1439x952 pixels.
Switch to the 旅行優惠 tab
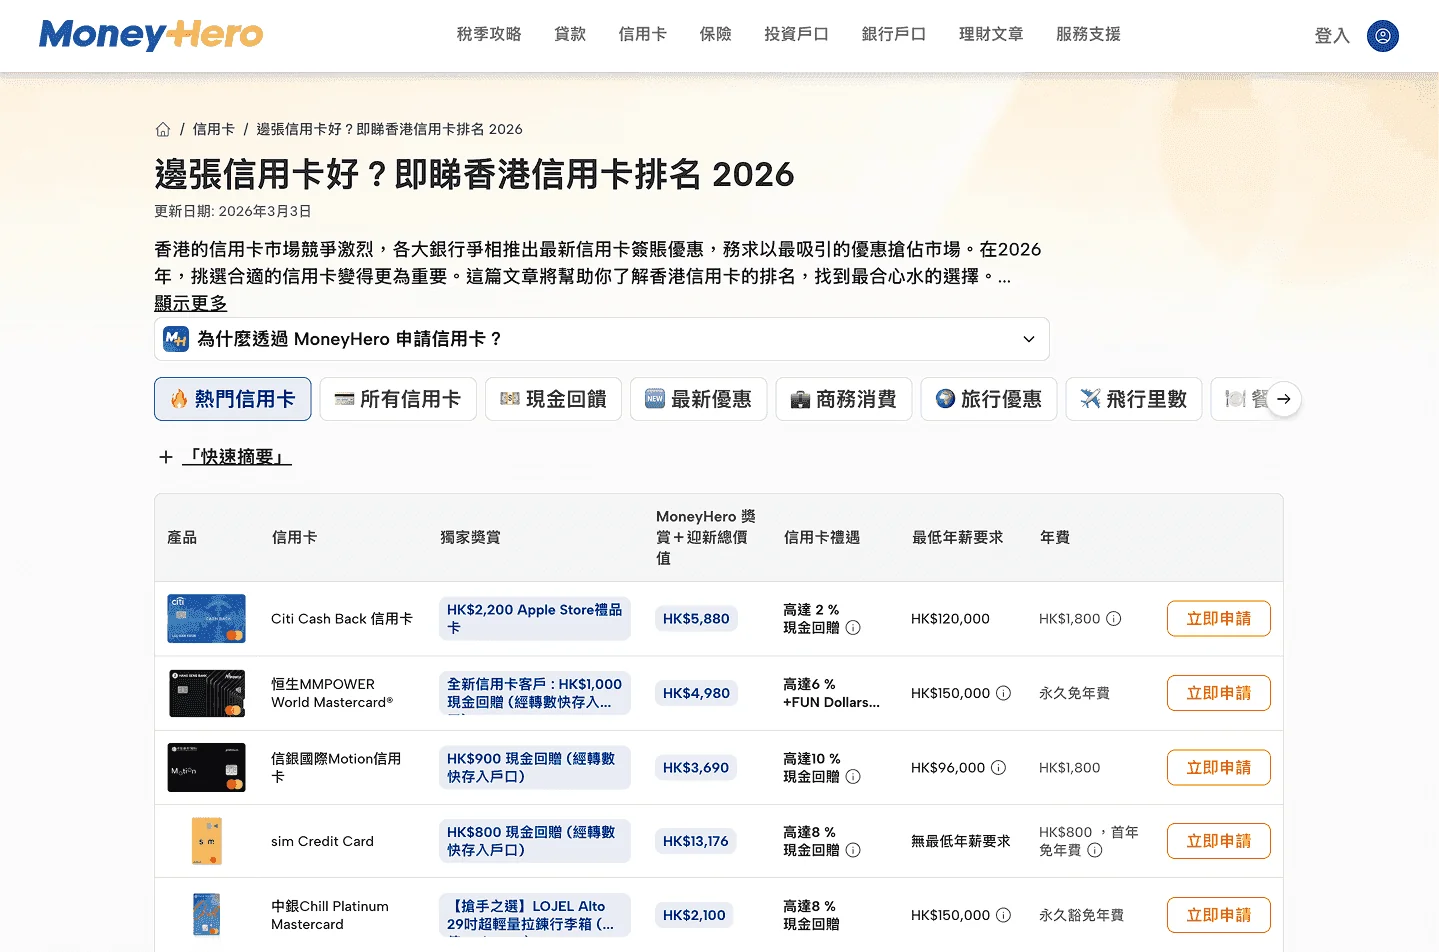(988, 399)
